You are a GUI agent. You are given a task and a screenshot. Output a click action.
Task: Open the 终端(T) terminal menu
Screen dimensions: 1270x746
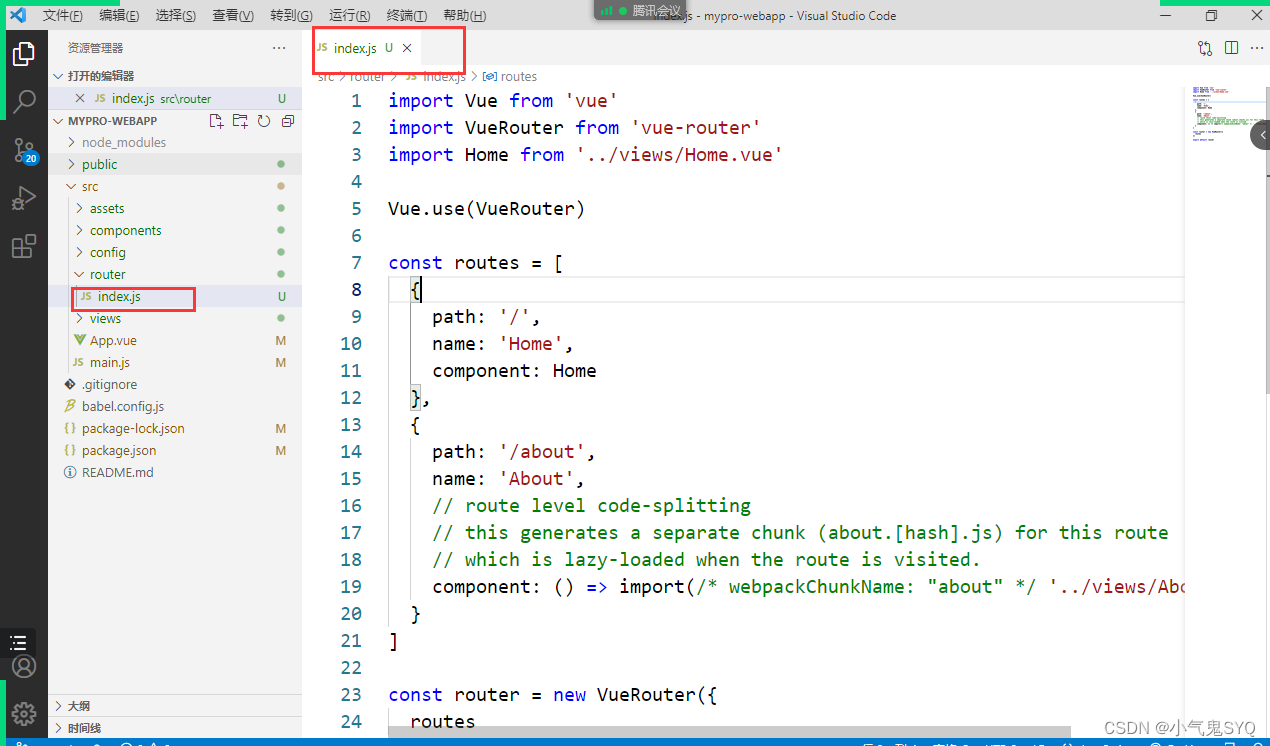(x=406, y=16)
